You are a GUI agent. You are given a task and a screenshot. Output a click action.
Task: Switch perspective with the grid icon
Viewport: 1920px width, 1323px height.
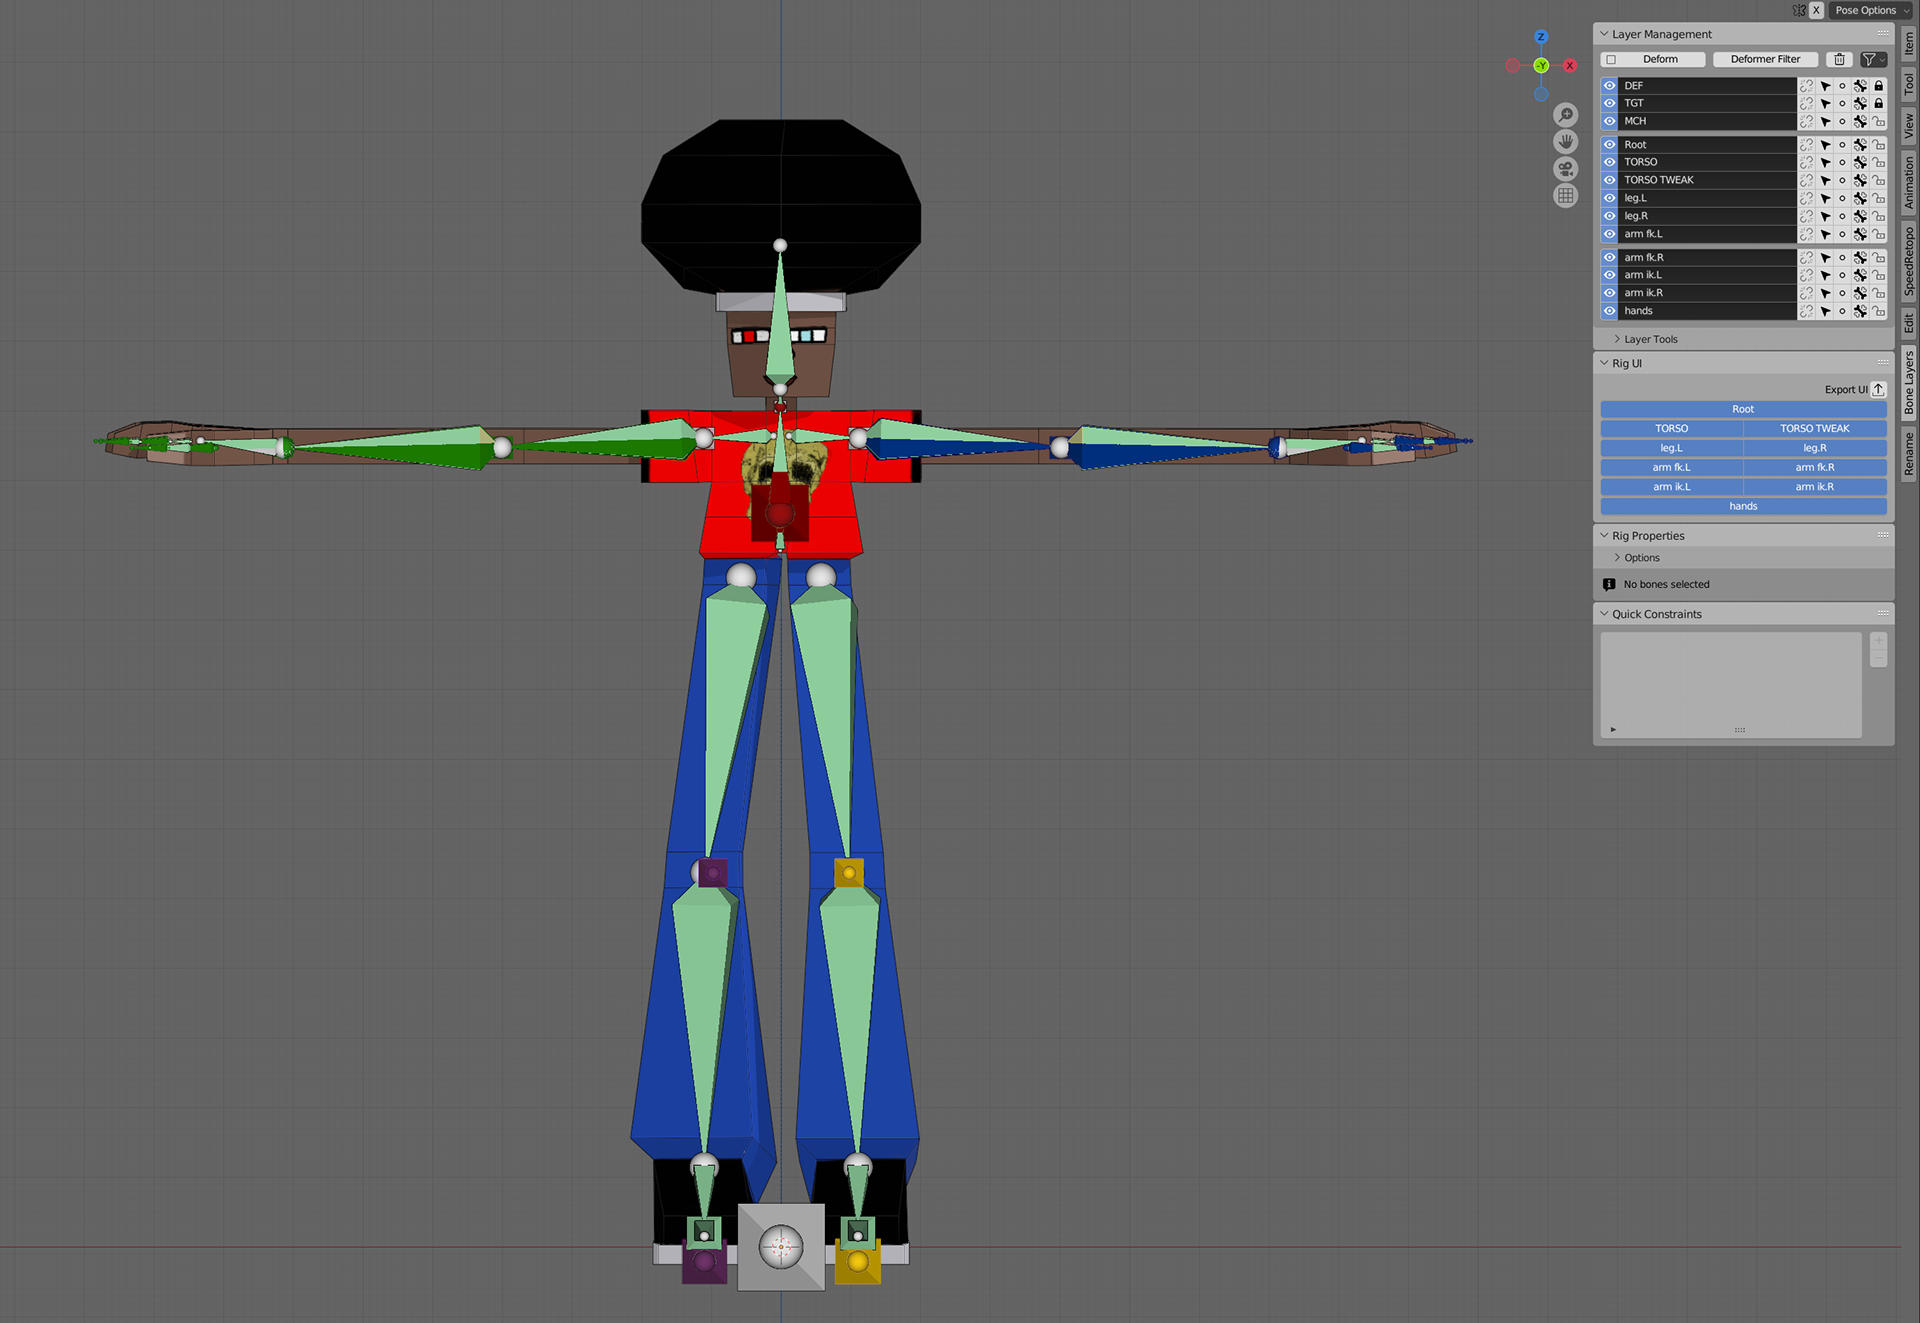[x=1565, y=196]
